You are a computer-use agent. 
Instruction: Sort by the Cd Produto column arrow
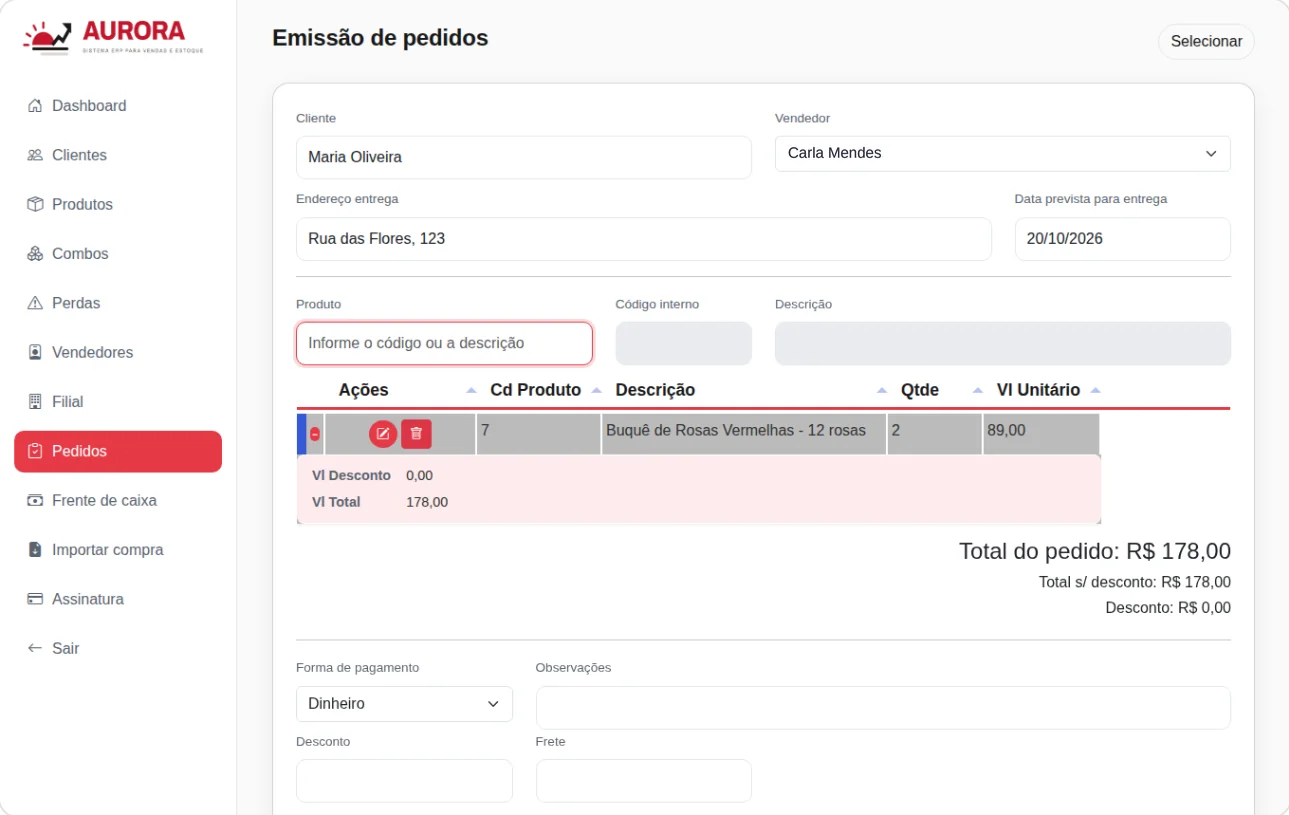597,390
